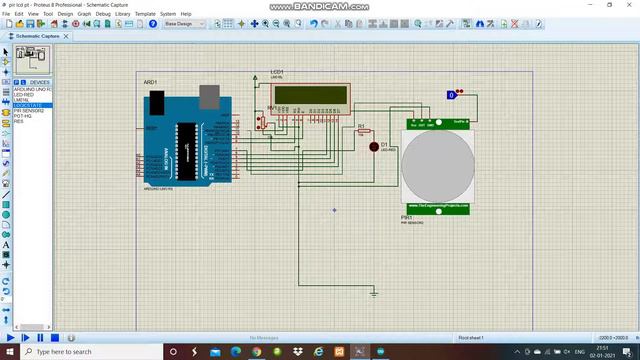Select LOGICSTATE in devices list
The height and width of the screenshot is (360, 640).
pos(32,105)
